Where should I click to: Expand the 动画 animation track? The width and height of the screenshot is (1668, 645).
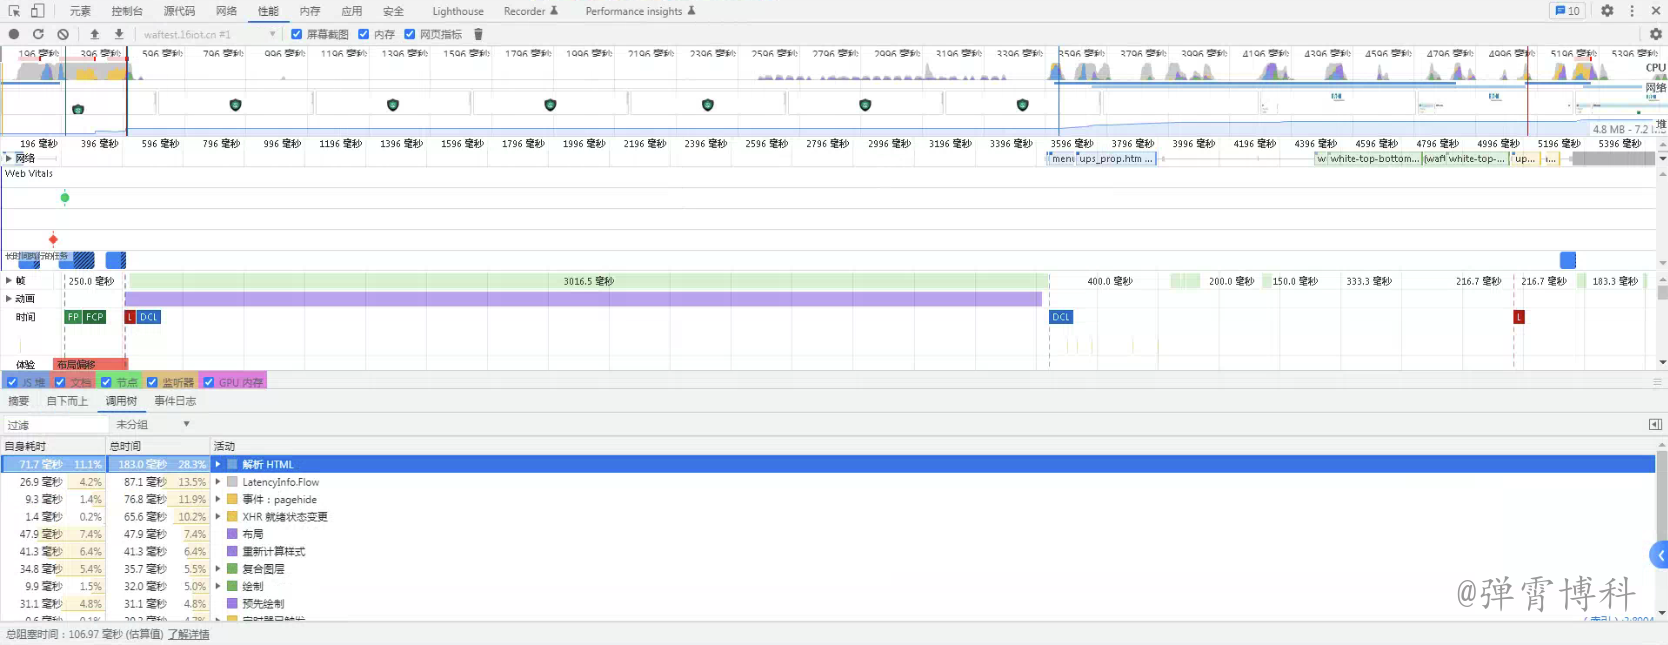coord(8,299)
